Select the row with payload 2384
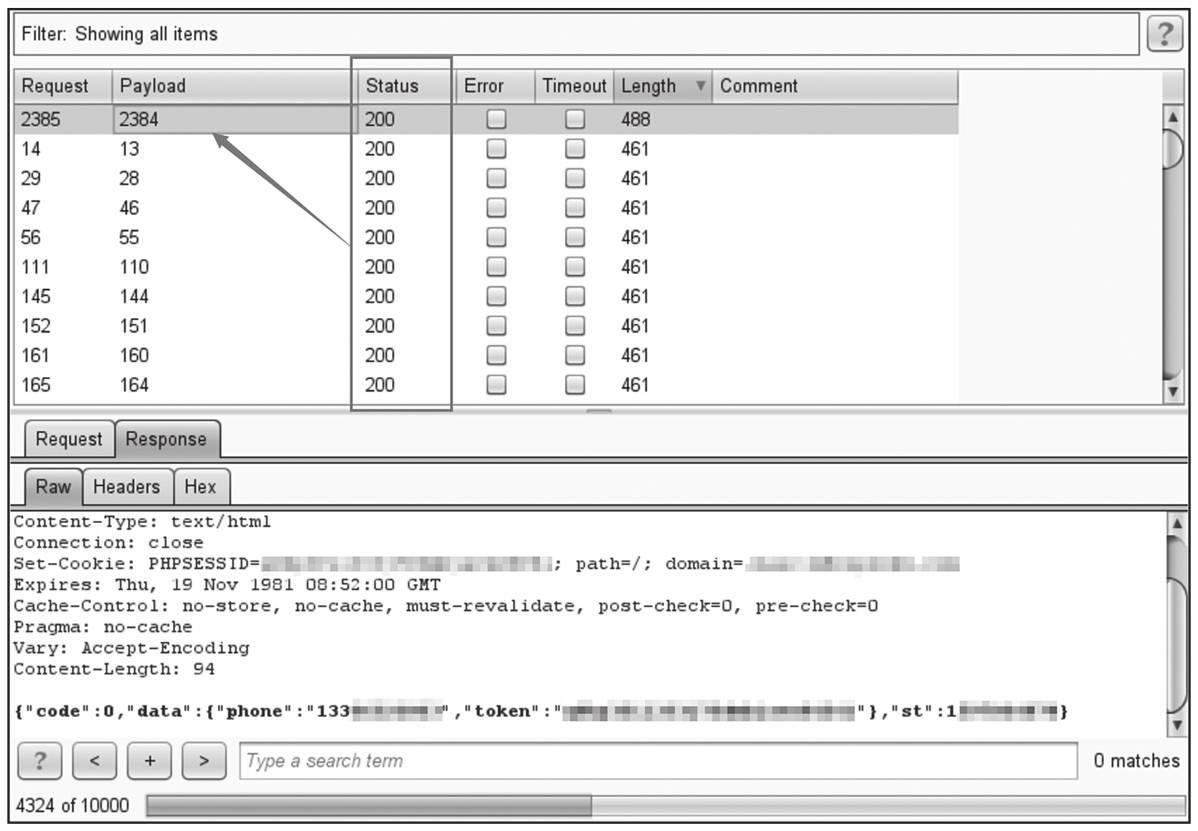1198x831 pixels. click(234, 120)
